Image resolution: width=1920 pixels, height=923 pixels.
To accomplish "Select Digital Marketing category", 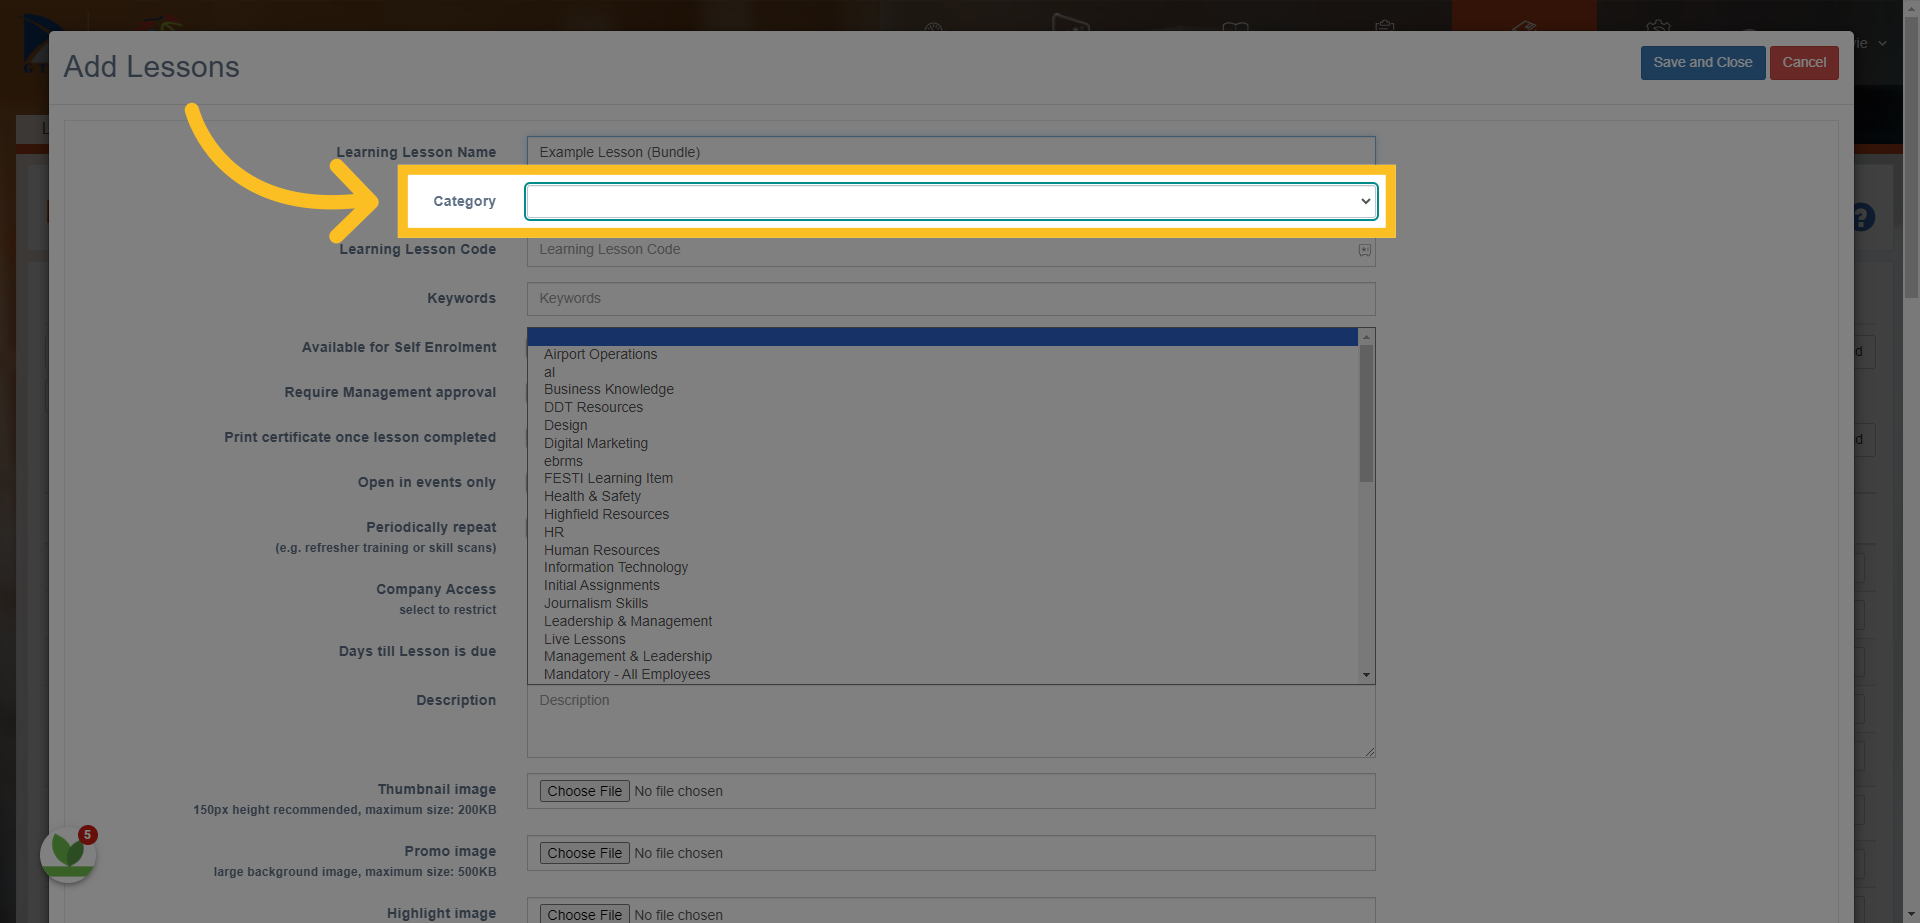I will [x=943, y=443].
